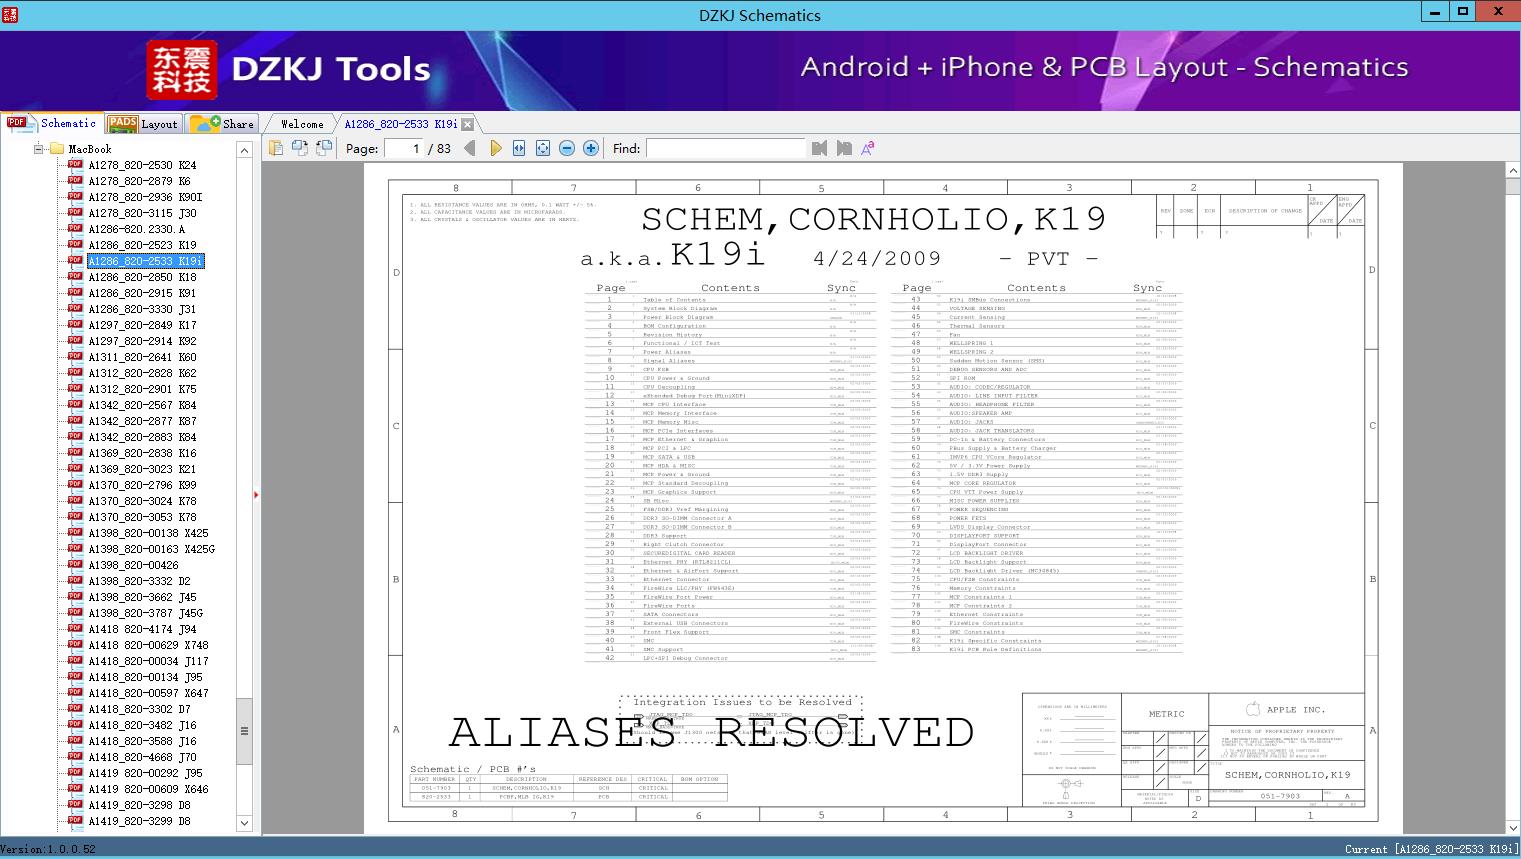Viewport: 1521px width, 859px height.
Task: Select the MacBook folder label in tree
Action: pos(90,149)
